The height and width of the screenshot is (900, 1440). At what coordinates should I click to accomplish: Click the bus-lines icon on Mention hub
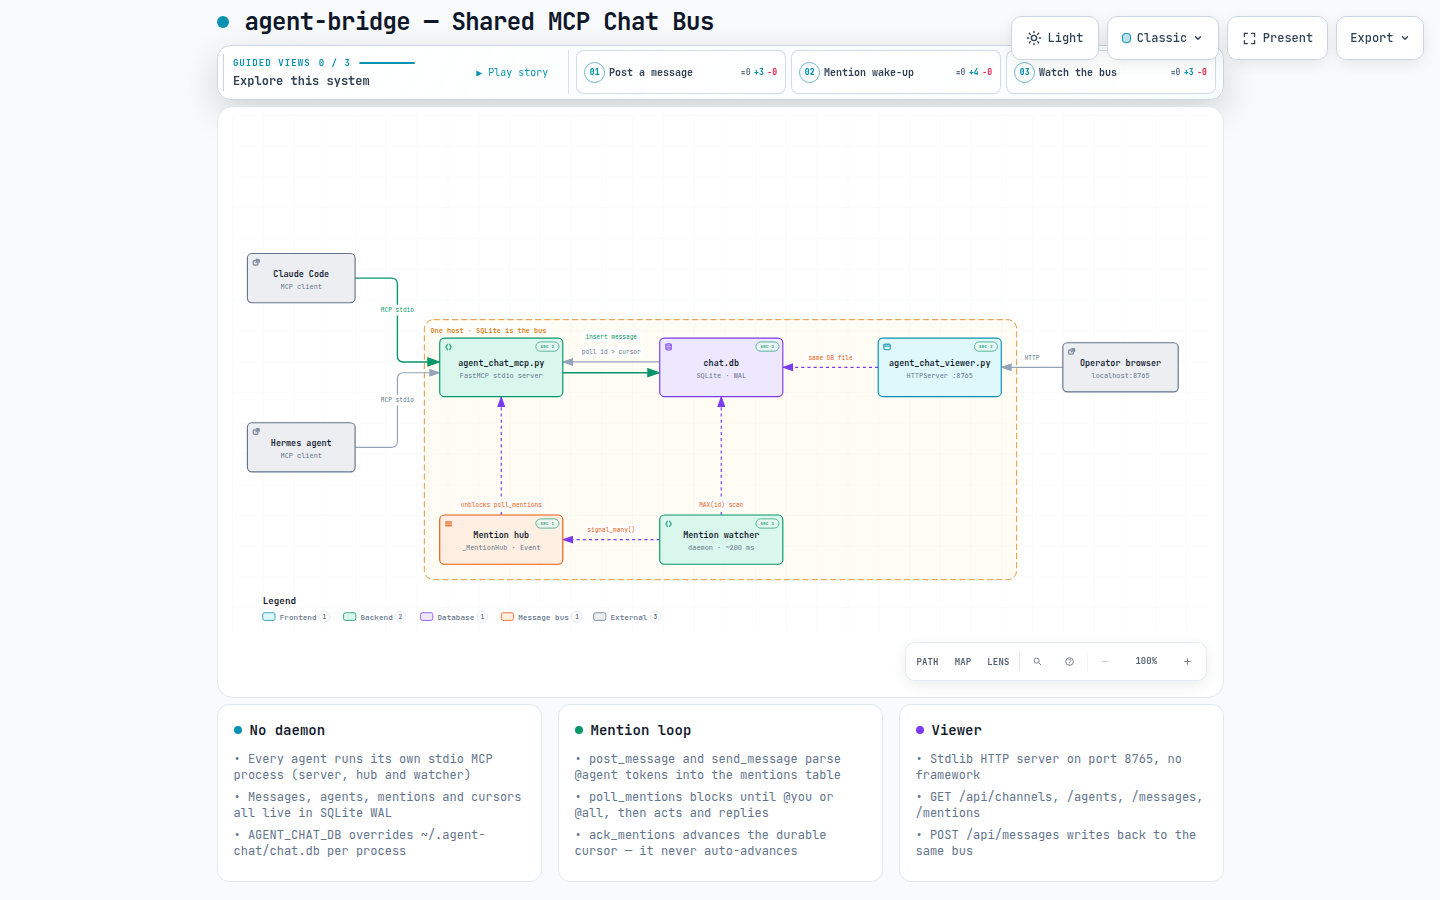(449, 523)
